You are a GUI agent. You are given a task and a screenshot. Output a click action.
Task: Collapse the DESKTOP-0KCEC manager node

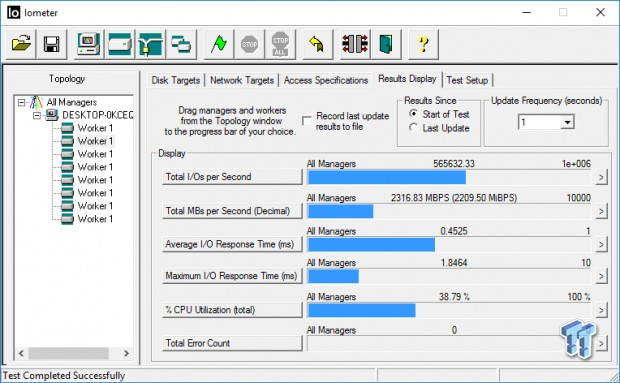tap(37, 115)
